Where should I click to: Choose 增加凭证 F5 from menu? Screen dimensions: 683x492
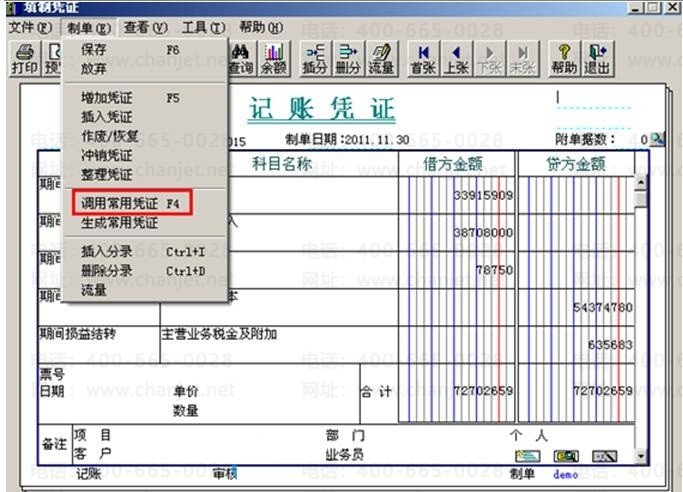tap(145, 98)
